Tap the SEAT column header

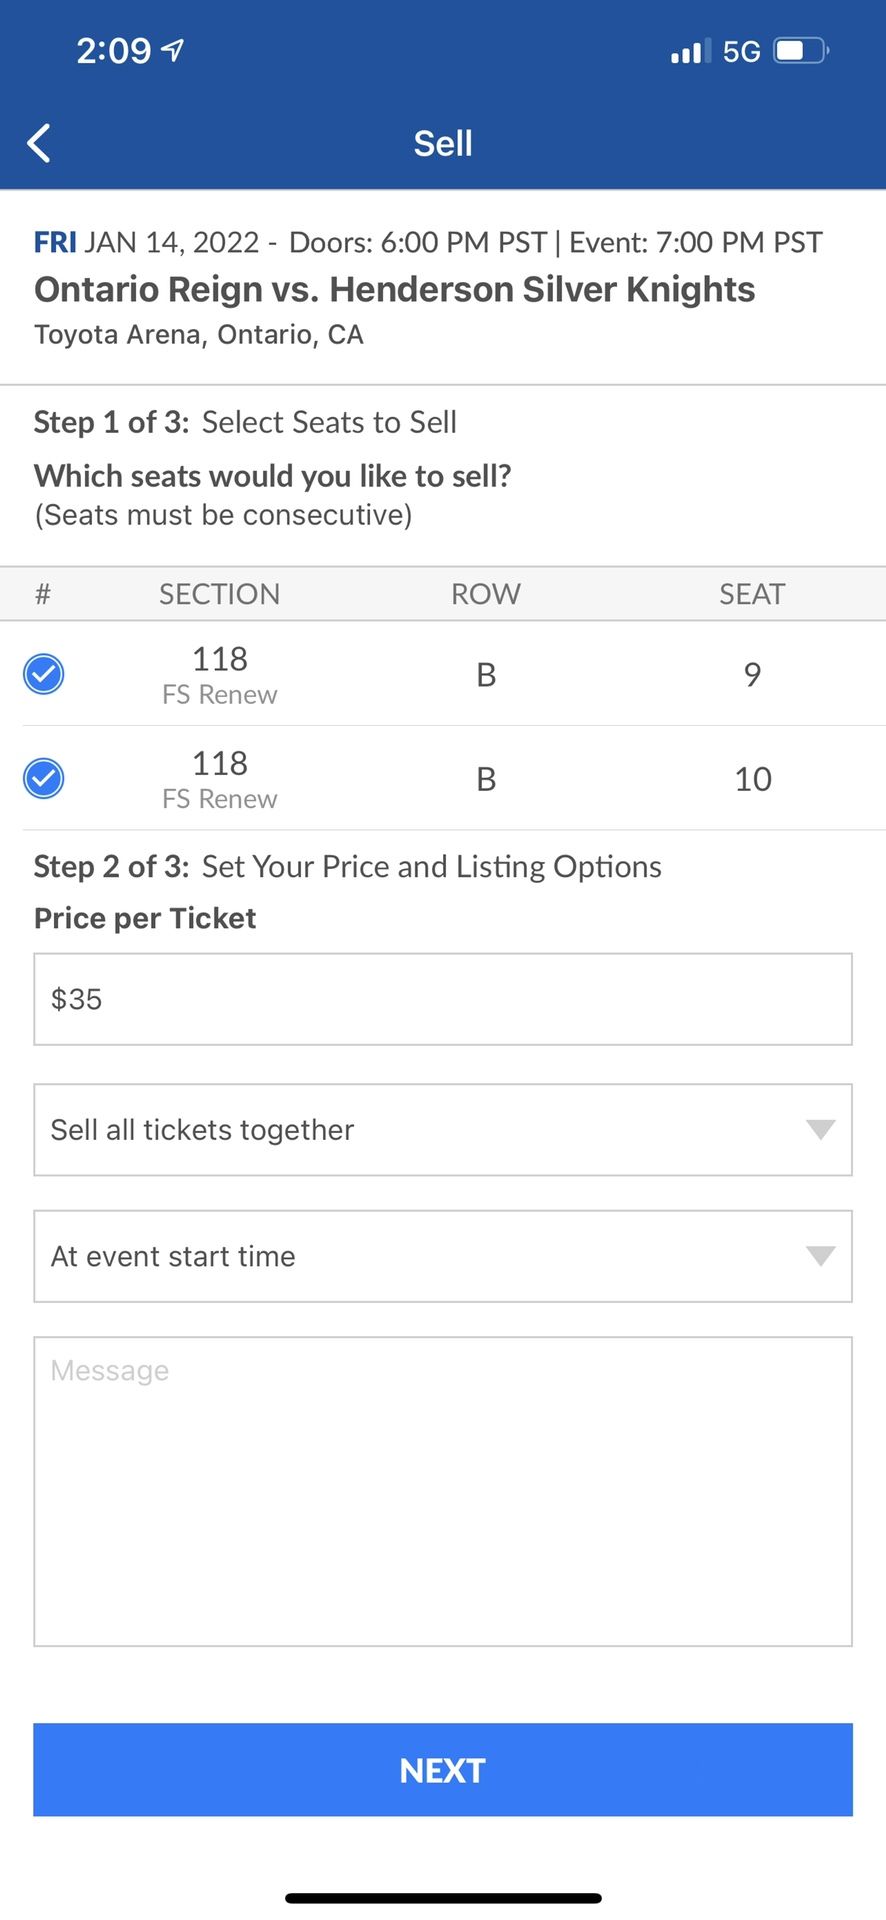(752, 594)
